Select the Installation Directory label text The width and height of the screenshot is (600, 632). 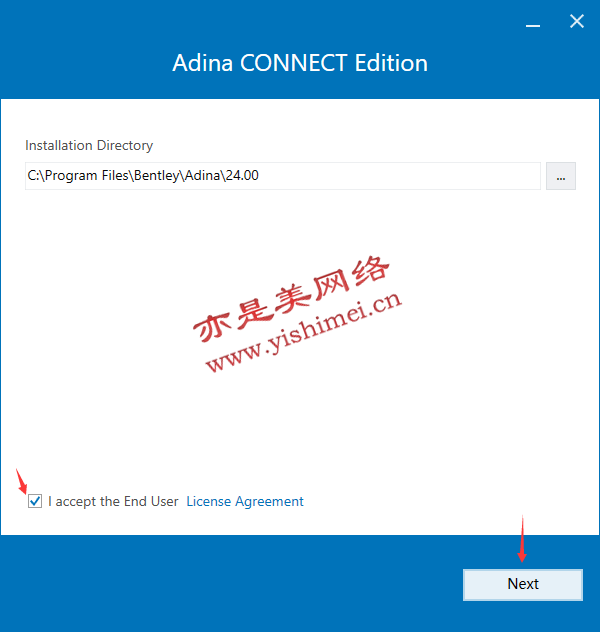click(x=89, y=145)
